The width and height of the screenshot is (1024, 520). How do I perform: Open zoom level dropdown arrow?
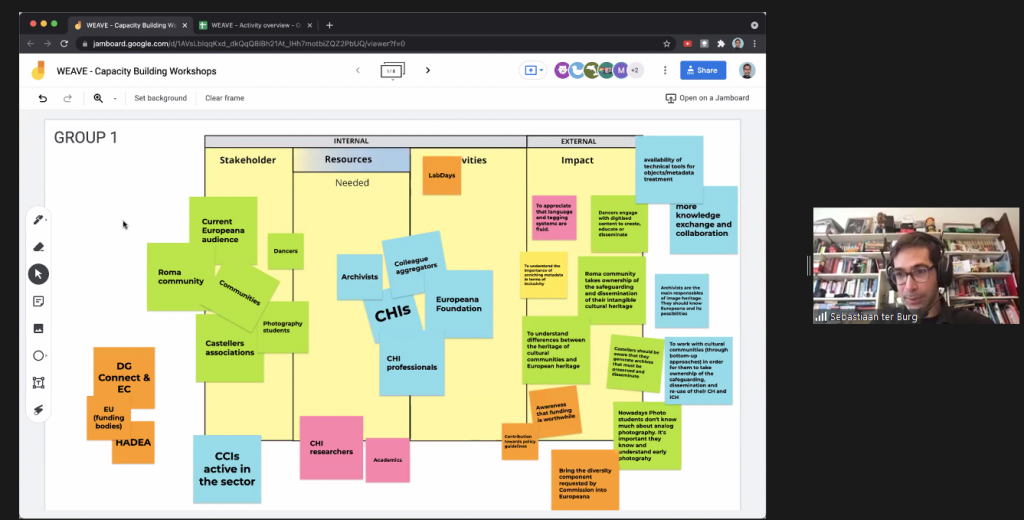(115, 98)
